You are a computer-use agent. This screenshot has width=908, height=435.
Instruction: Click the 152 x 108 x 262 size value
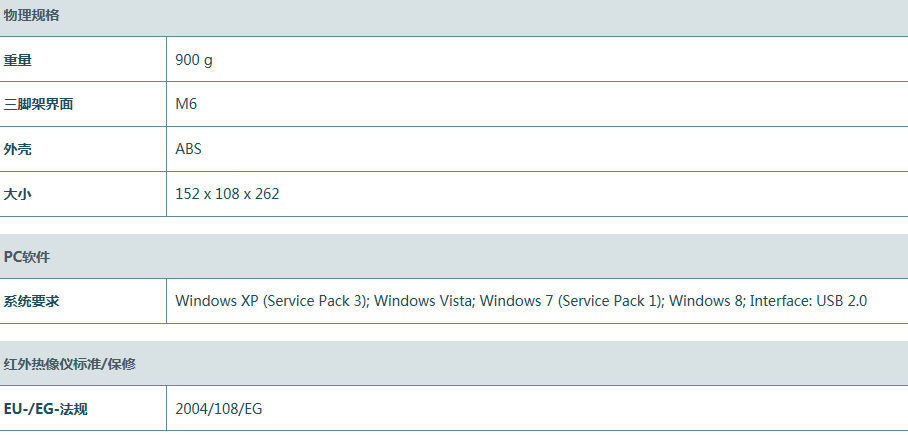pos(227,194)
